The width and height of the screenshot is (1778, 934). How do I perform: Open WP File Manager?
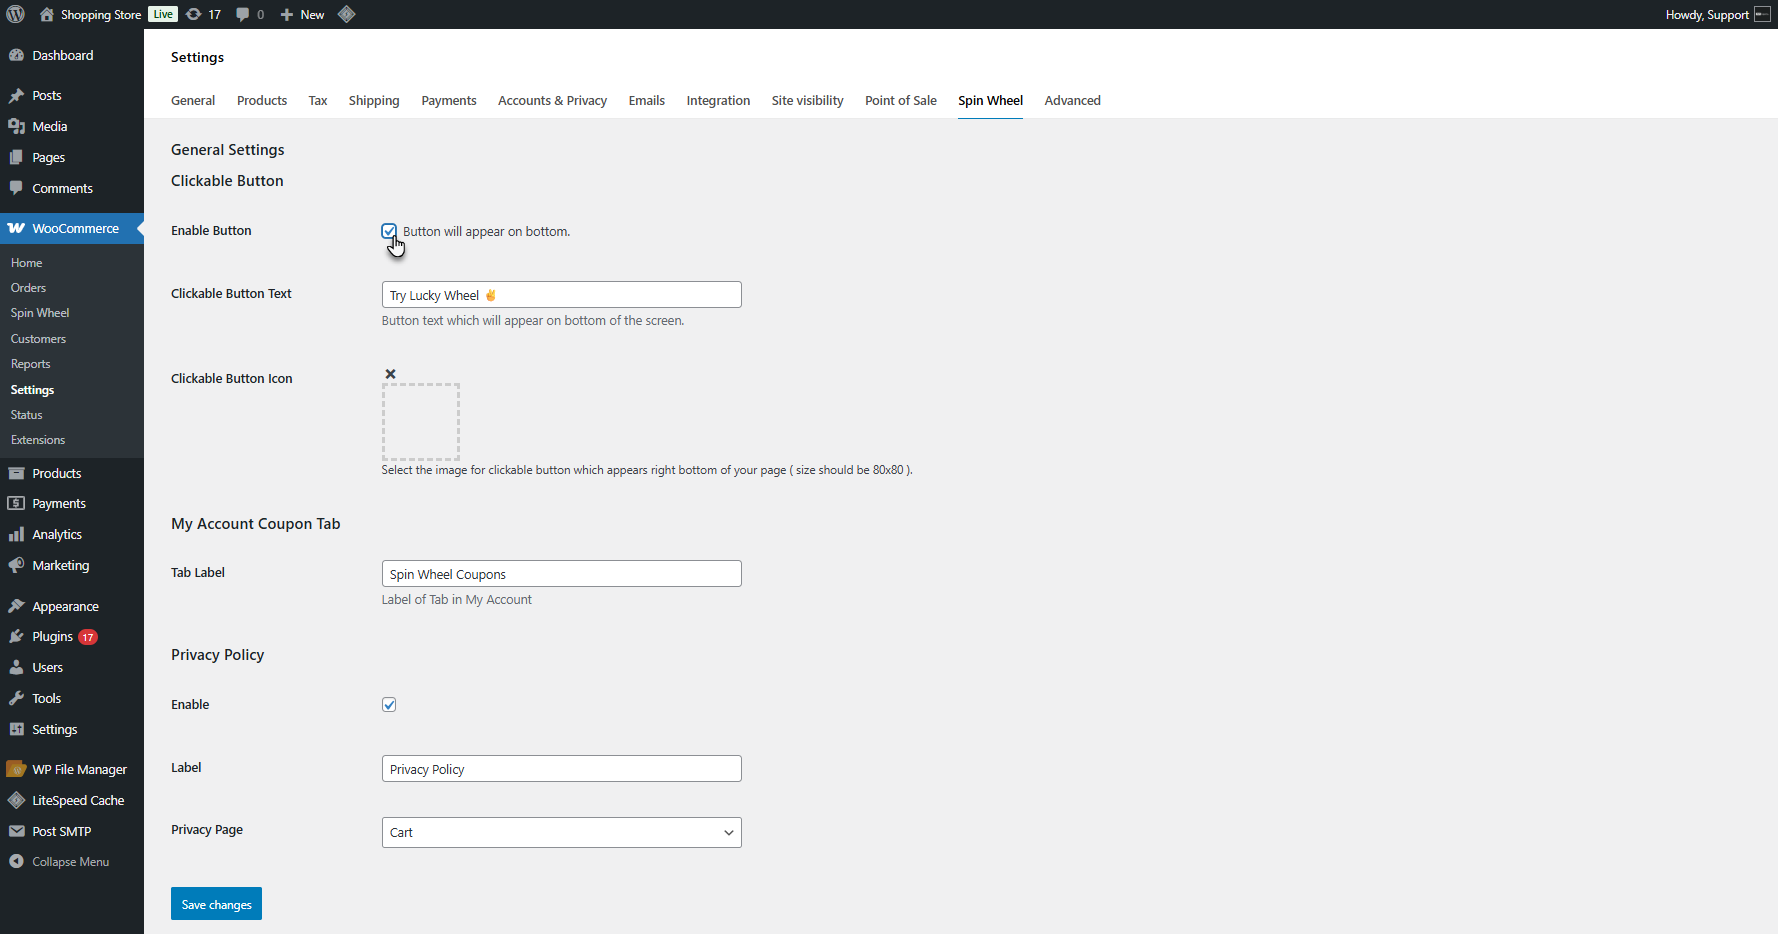pyautogui.click(x=79, y=770)
